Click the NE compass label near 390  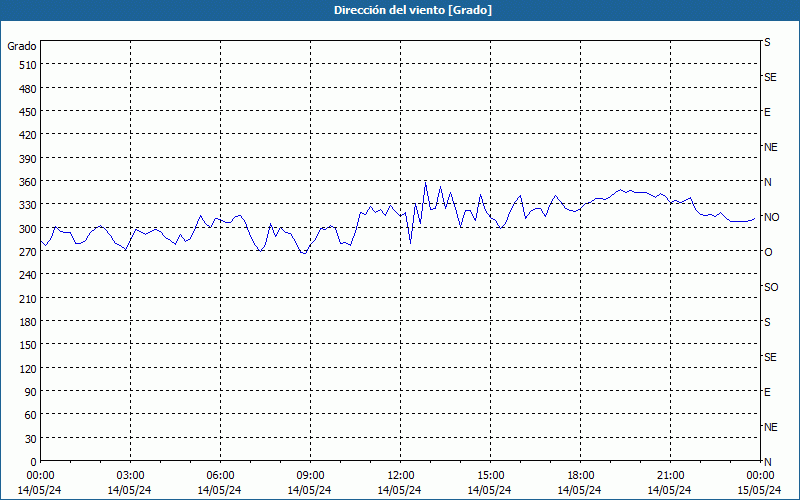point(771,147)
